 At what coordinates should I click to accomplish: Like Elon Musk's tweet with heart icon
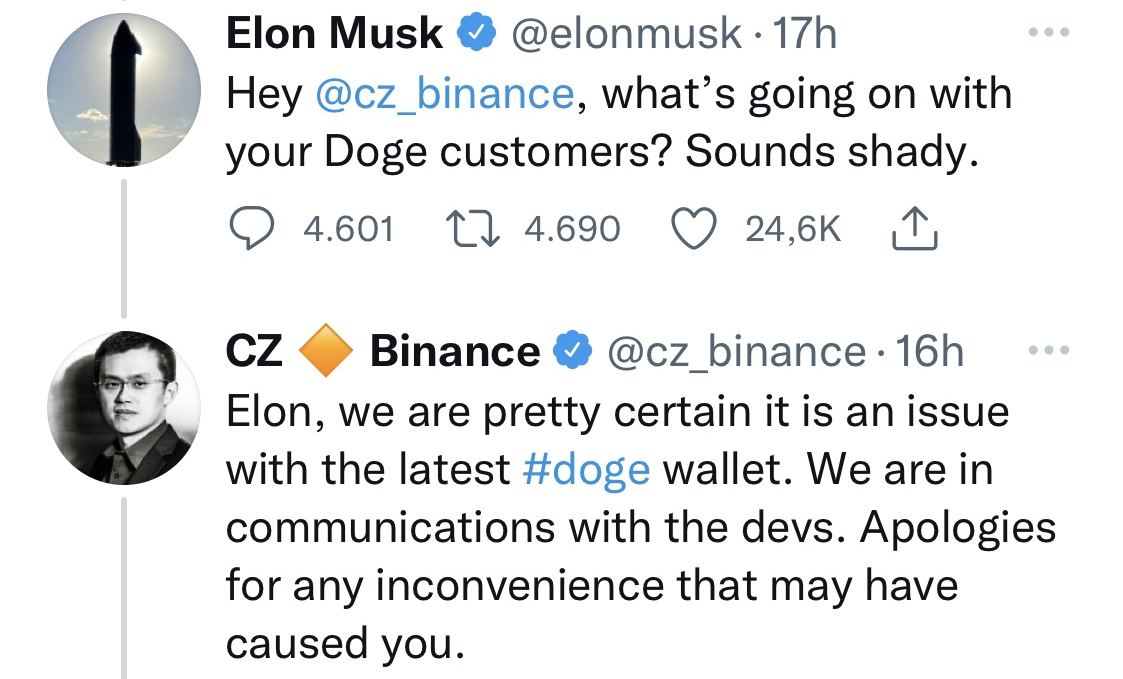coord(694,230)
